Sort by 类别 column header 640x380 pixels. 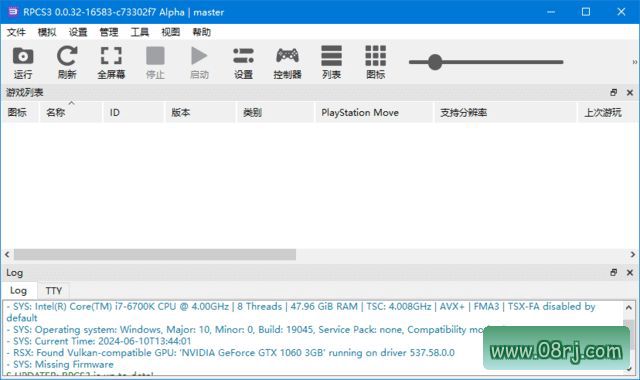pos(276,113)
